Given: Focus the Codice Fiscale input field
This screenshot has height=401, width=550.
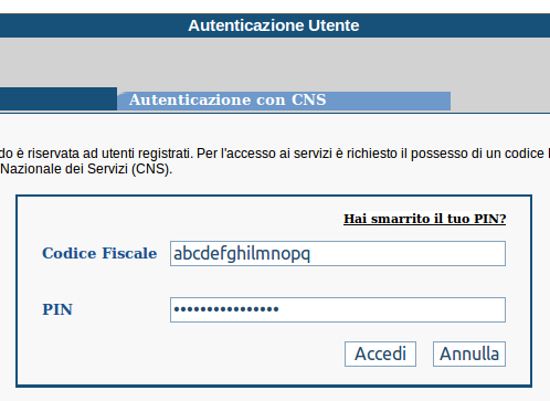Looking at the screenshot, I should coord(338,253).
